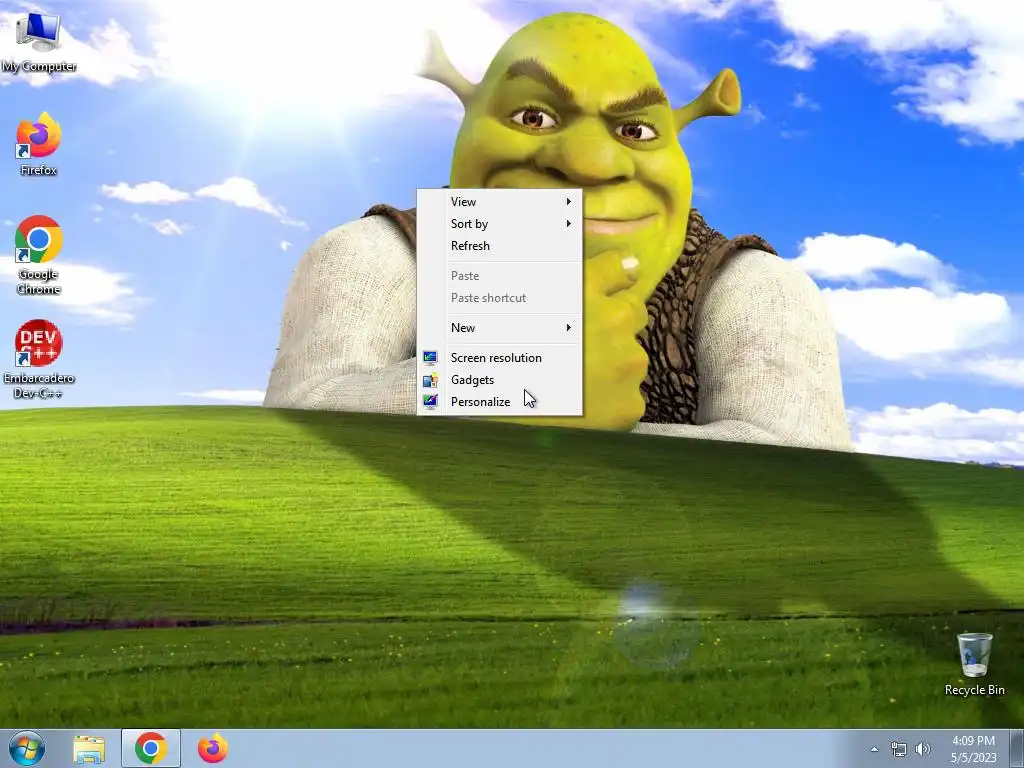1024x768 pixels.
Task: Open the My Computer desktop icon
Action: (38, 44)
